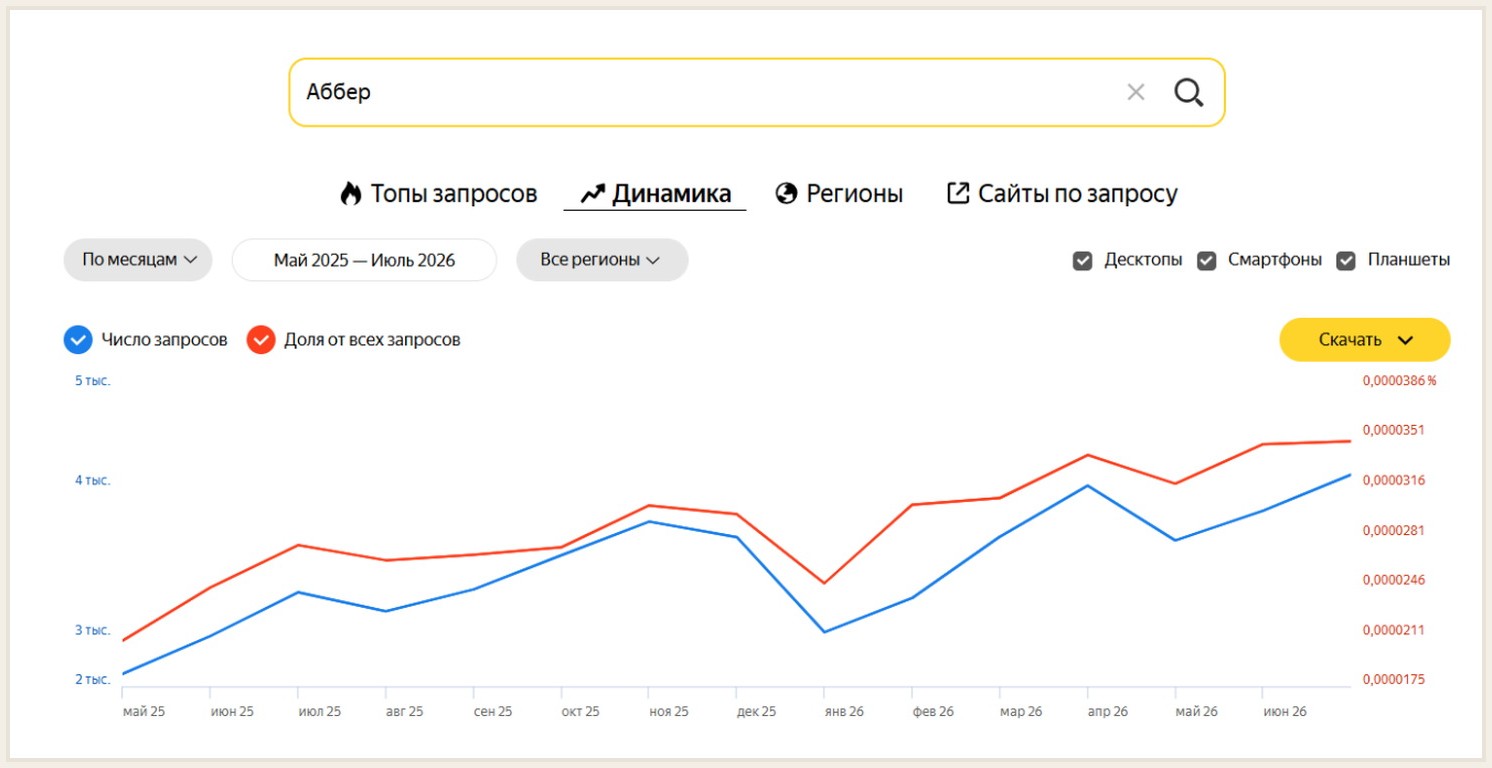The image size is (1492, 768).
Task: Click the trend arrow icon beside Динамика
Action: pos(593,193)
